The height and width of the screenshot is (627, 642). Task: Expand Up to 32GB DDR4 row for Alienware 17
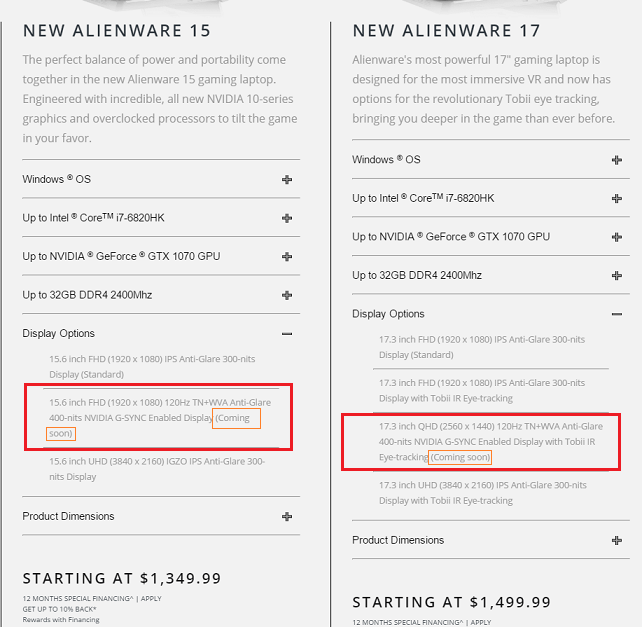[491, 275]
